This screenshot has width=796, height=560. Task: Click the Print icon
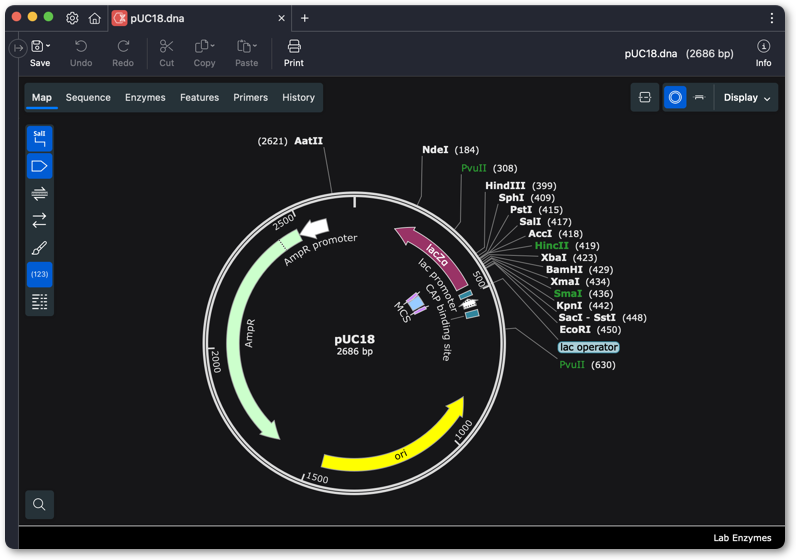pos(293,53)
